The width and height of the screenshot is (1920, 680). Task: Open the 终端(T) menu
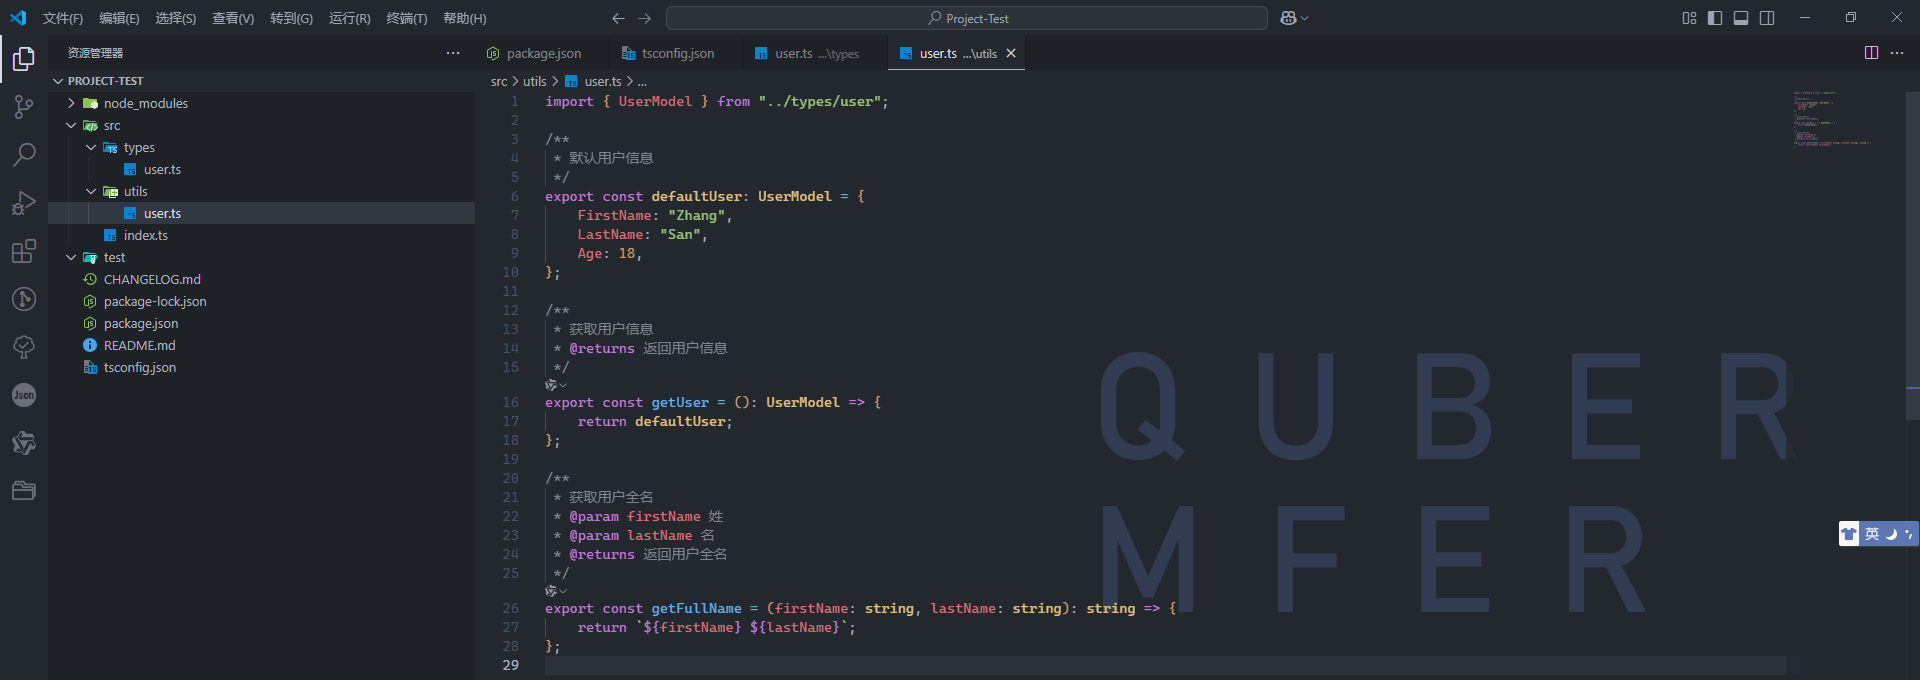pos(407,18)
